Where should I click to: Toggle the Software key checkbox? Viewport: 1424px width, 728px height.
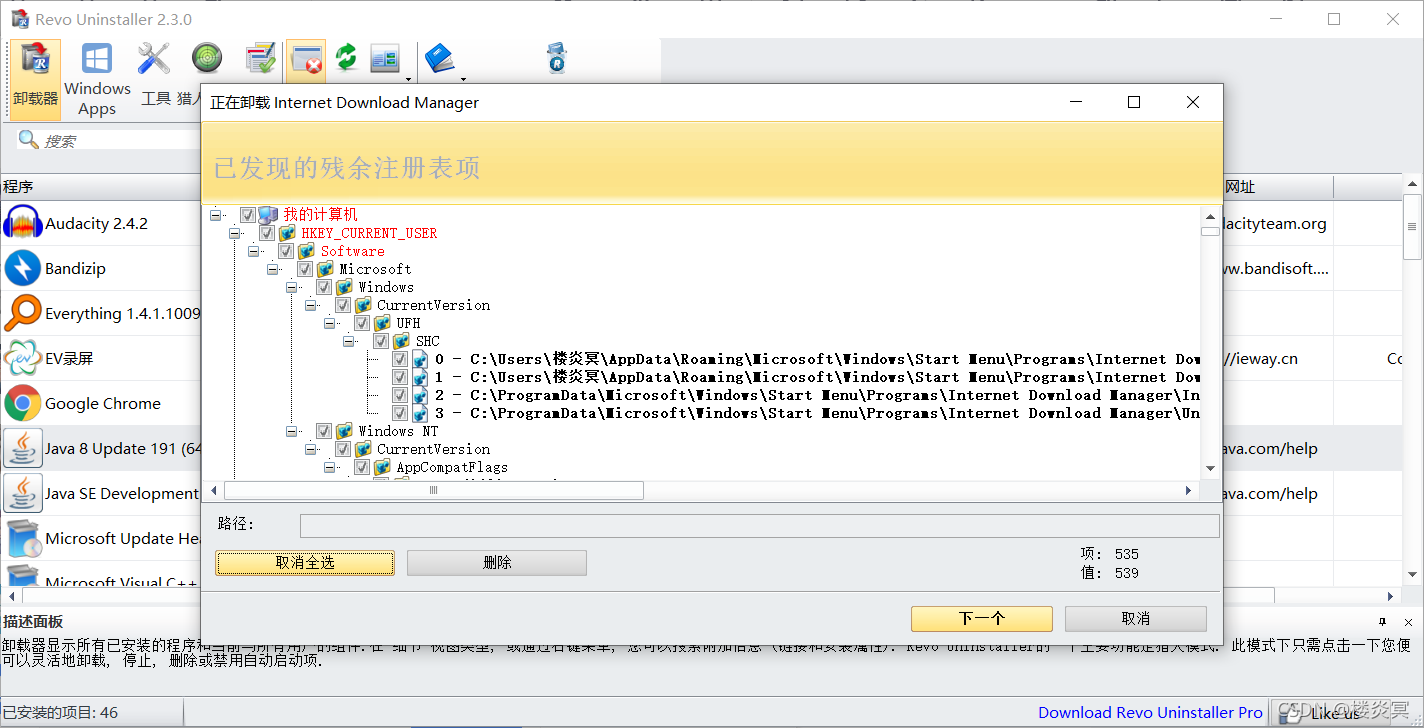tap(286, 251)
